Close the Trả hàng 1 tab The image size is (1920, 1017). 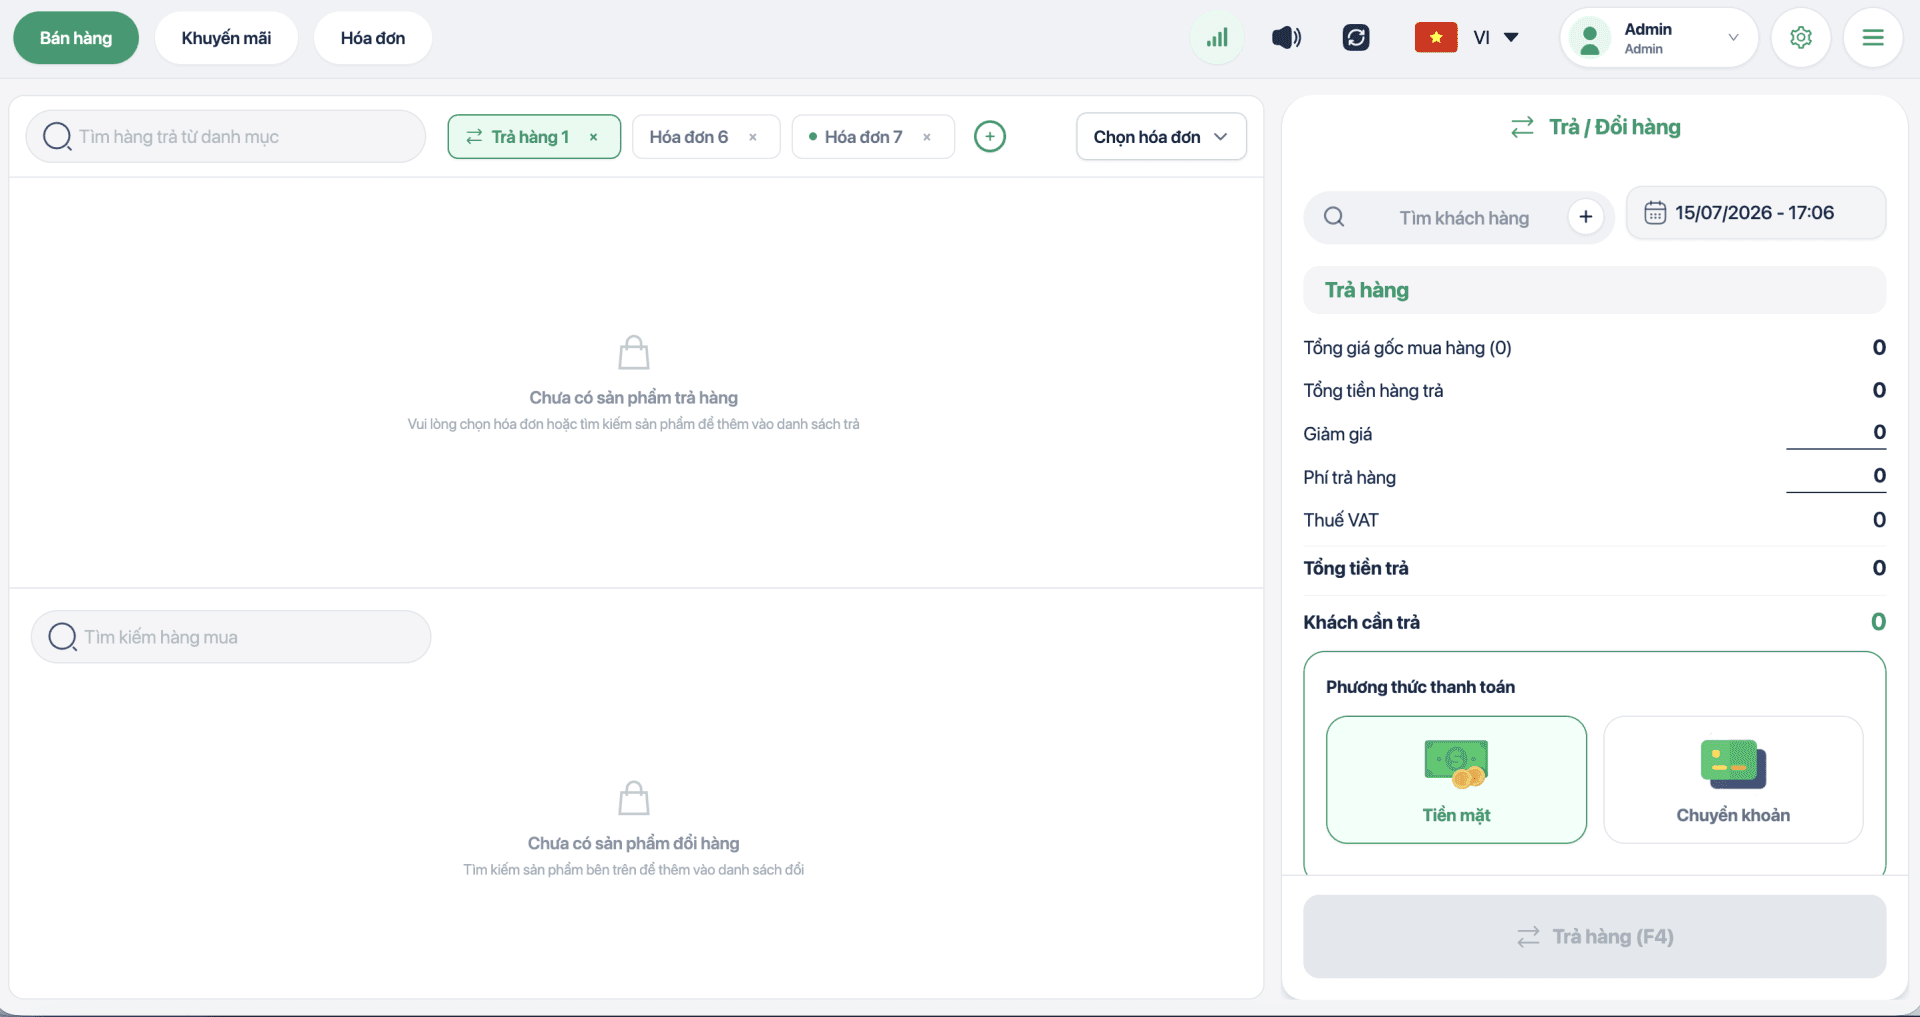594,137
